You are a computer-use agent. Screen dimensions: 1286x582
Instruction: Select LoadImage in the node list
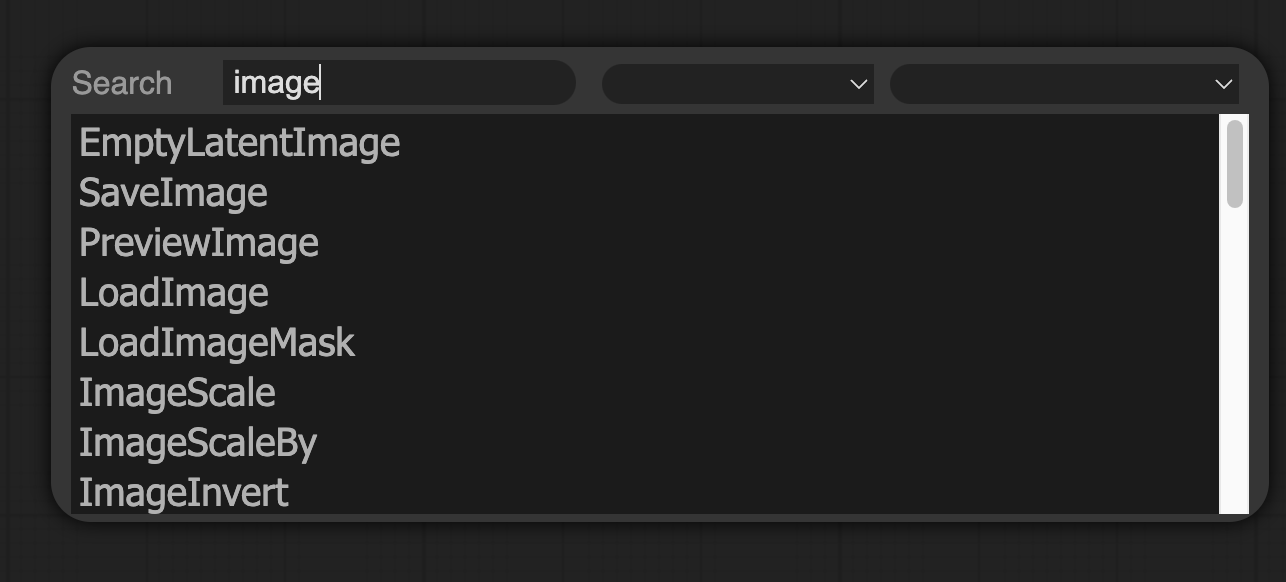pos(173,293)
